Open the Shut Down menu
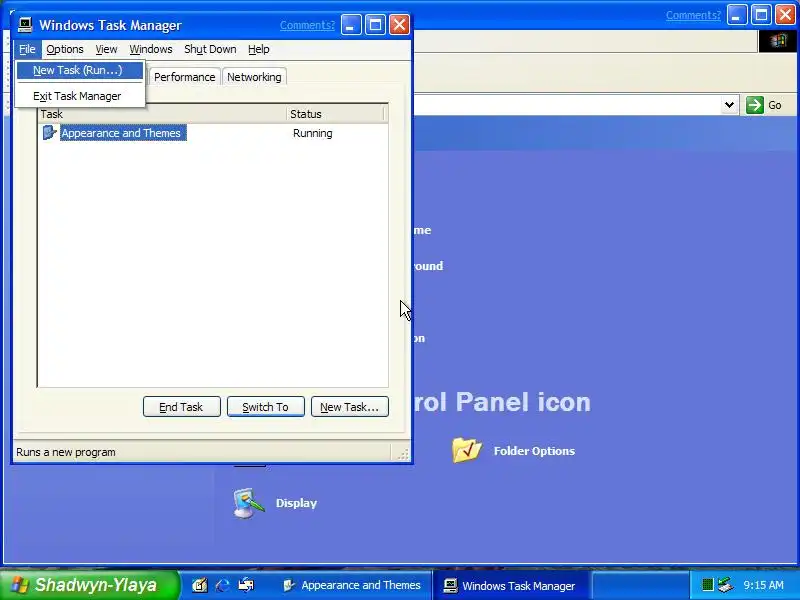Image resolution: width=800 pixels, height=600 pixels. click(x=210, y=49)
